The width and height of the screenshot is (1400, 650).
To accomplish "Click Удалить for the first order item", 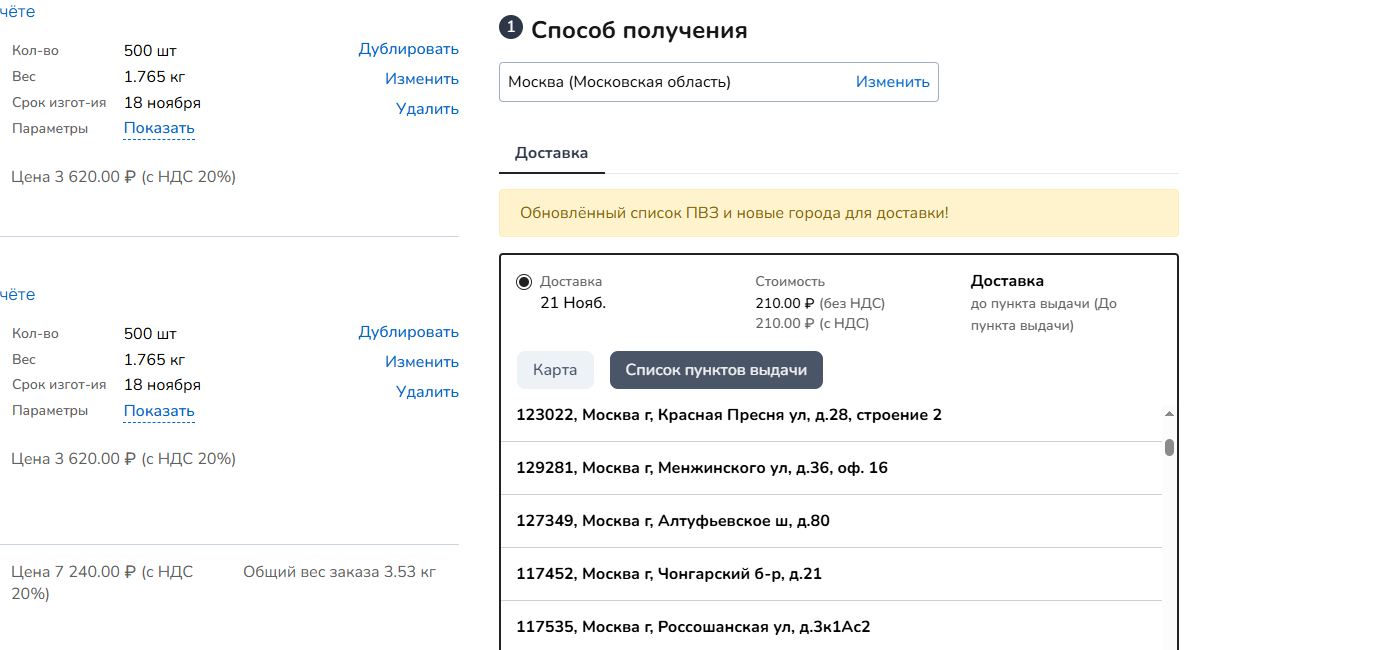I will pyautogui.click(x=427, y=108).
